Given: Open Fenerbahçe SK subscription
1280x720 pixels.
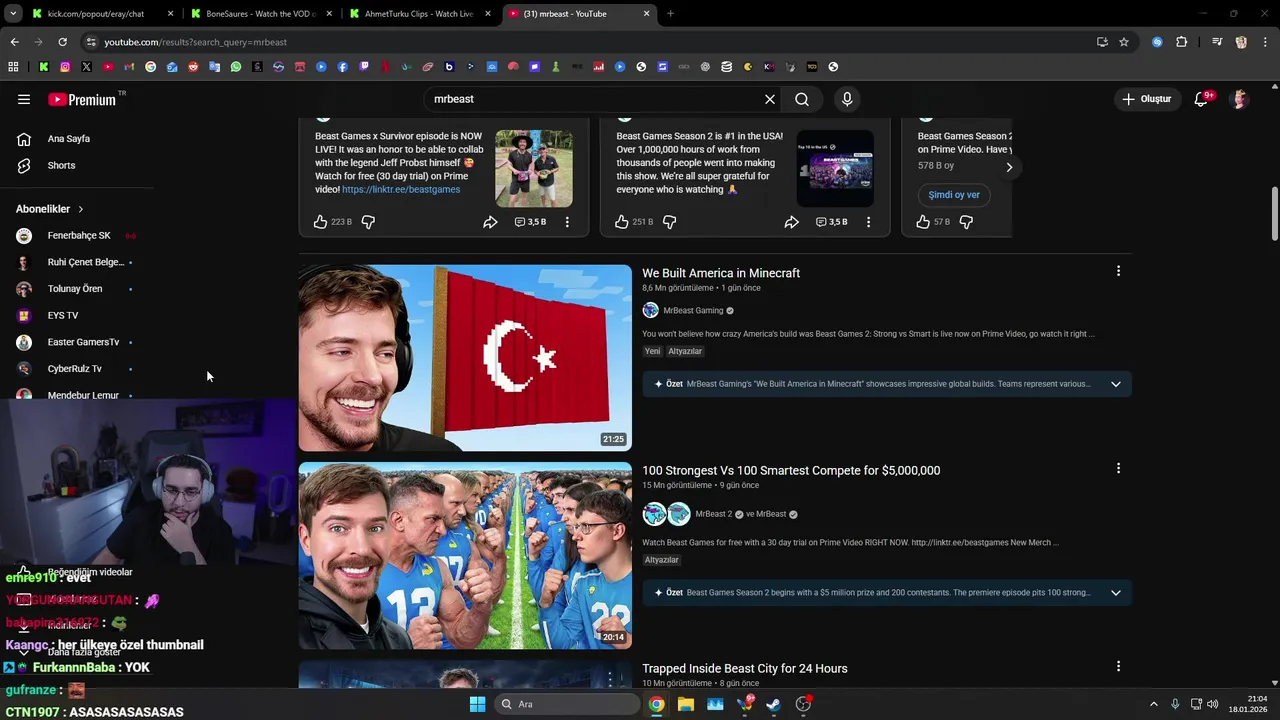Looking at the screenshot, I should pos(78,236).
